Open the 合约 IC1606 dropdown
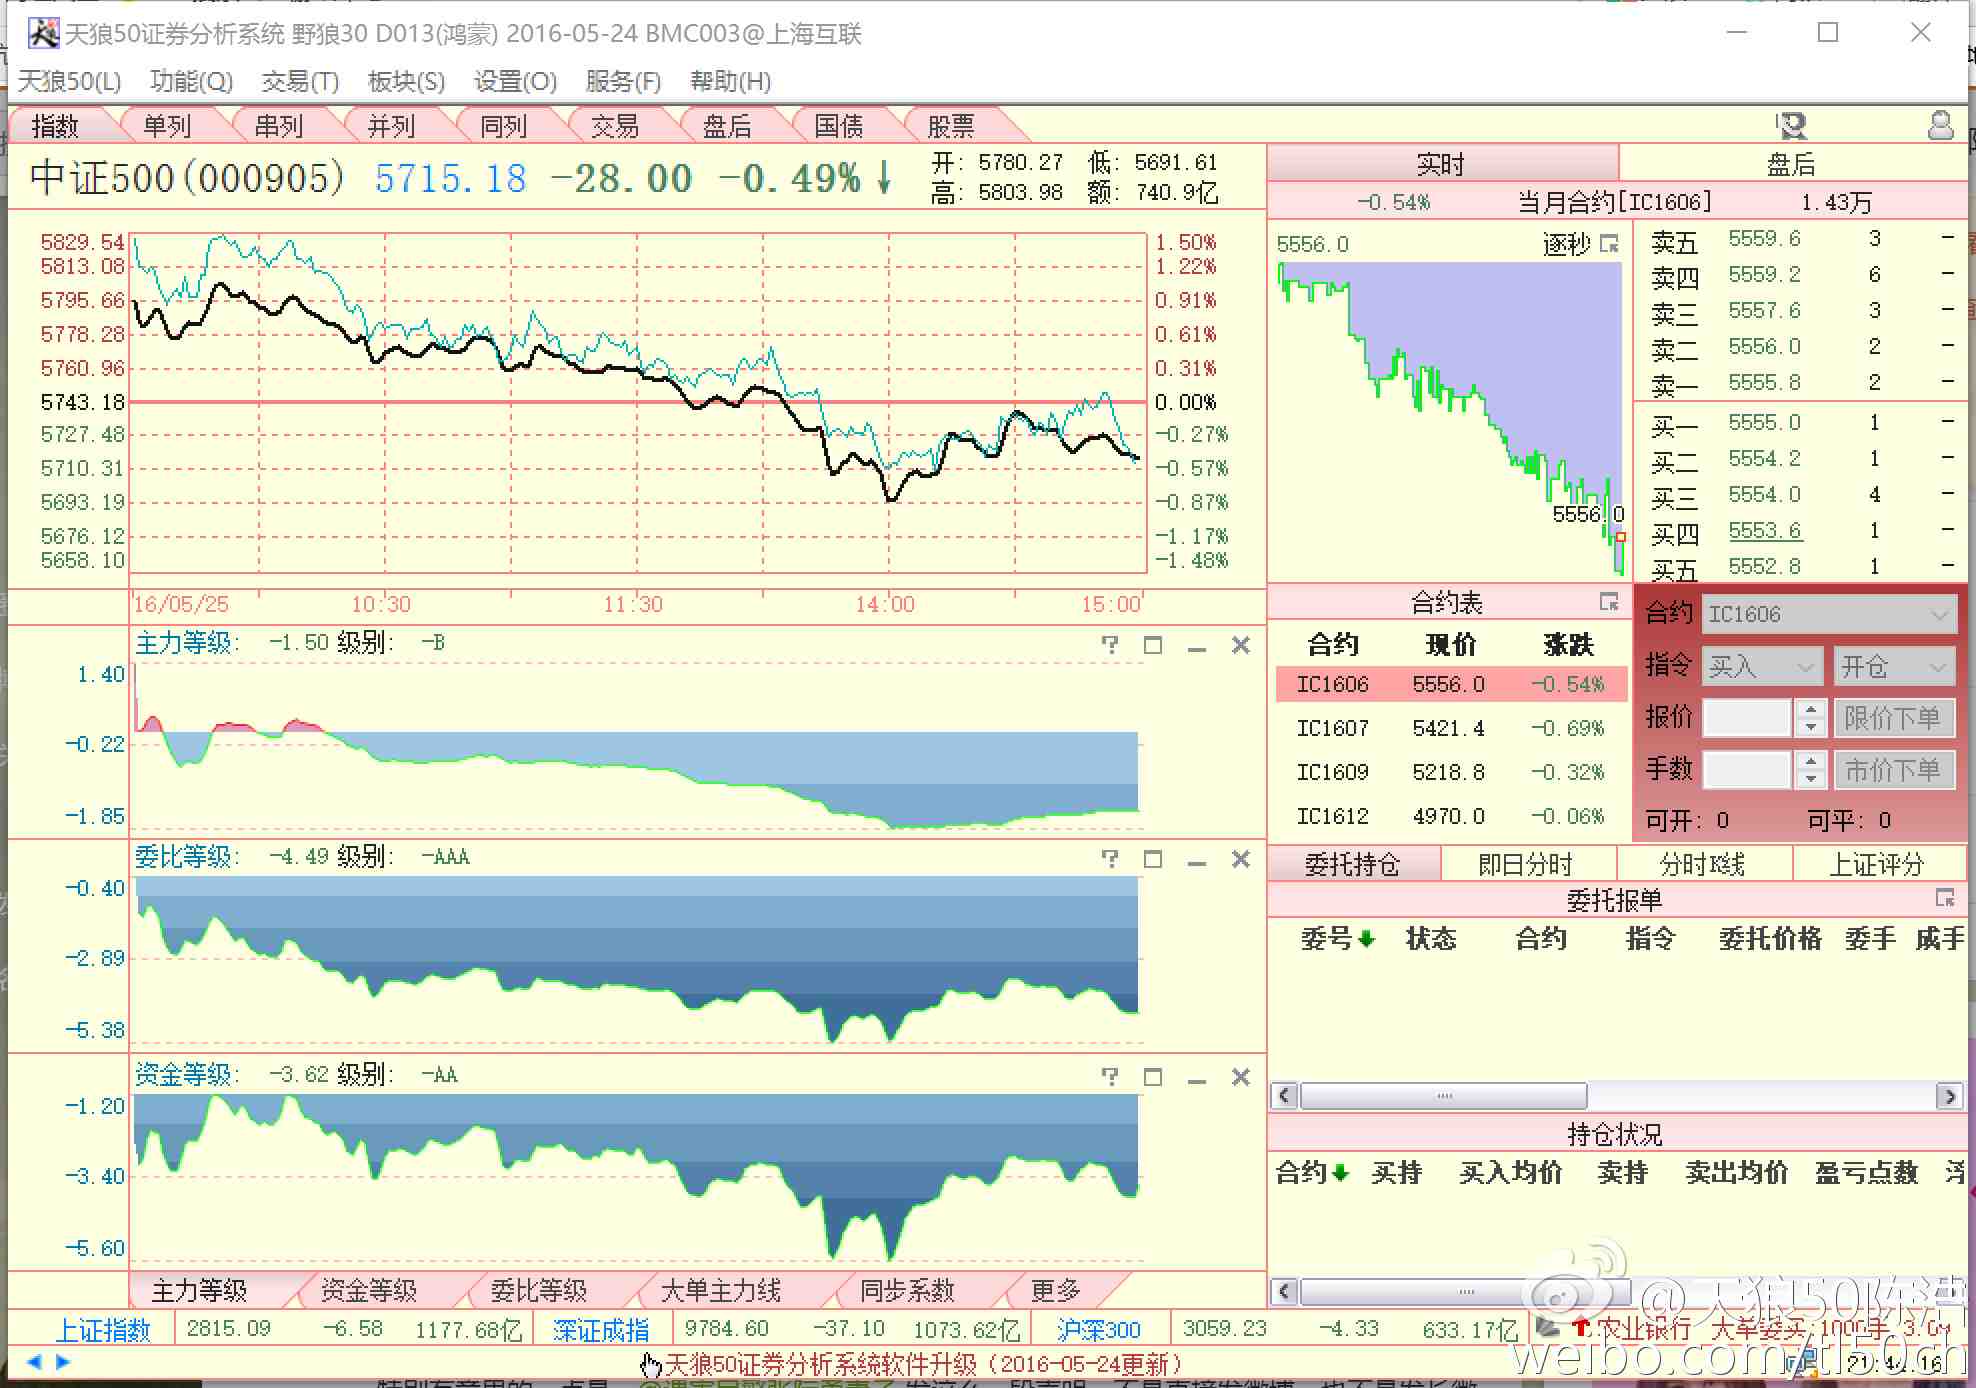The image size is (1976, 1388). tap(1940, 614)
